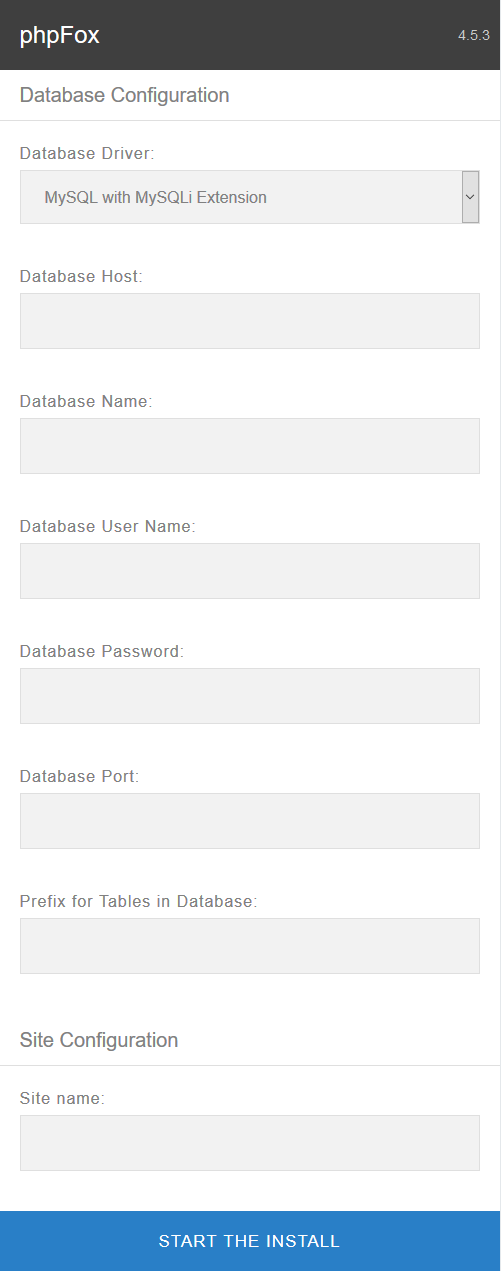
Task: Click the Database Host label text
Action: 82,276
